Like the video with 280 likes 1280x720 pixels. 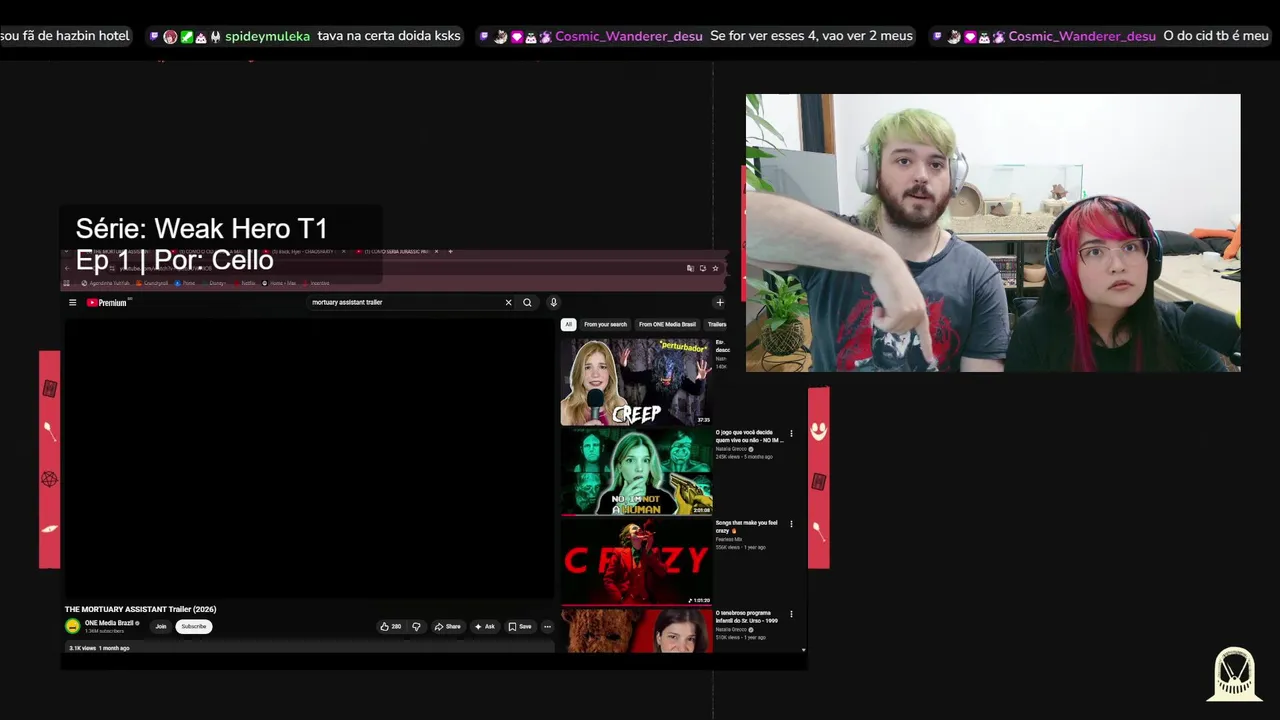(x=391, y=626)
